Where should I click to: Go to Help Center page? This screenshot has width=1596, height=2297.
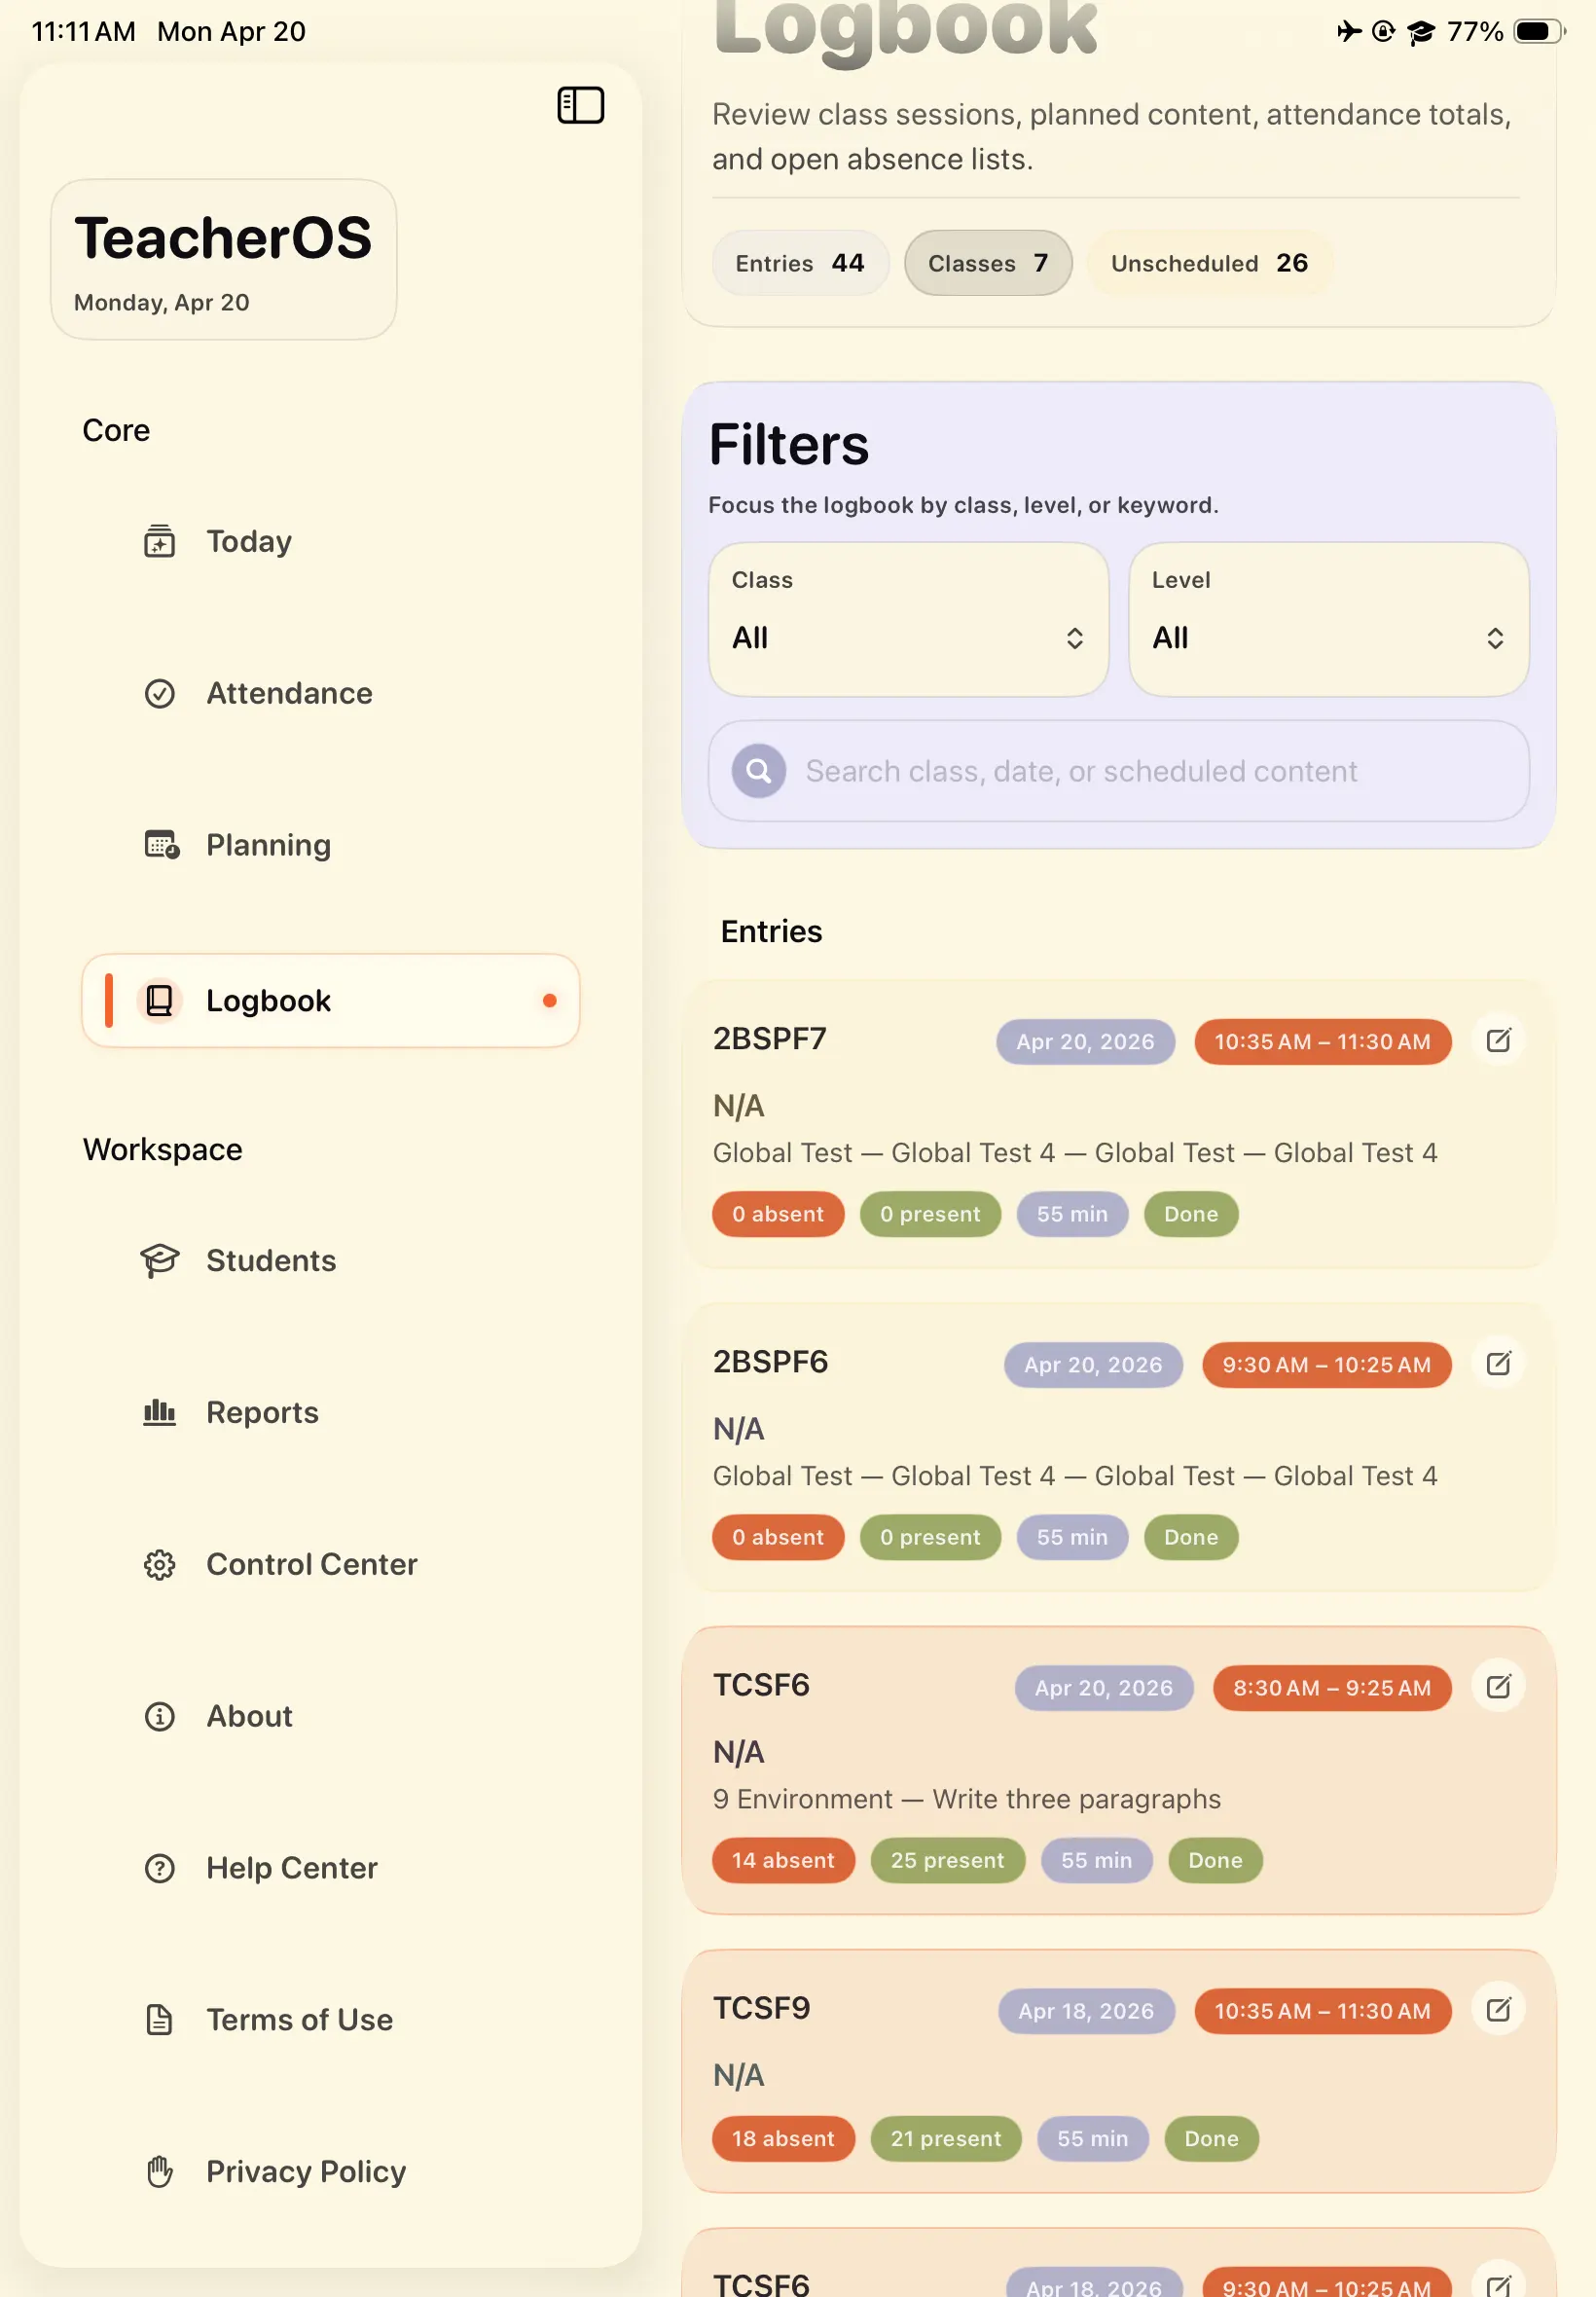(x=291, y=1868)
